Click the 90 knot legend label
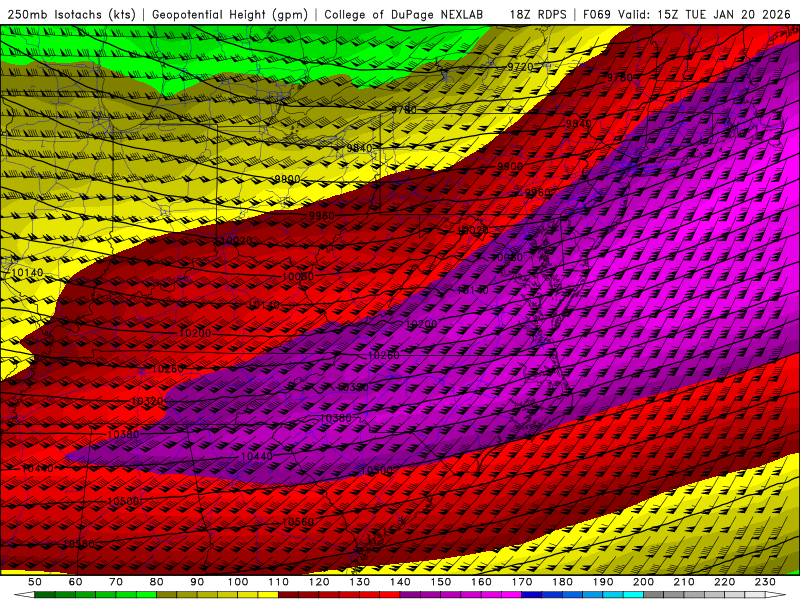 [197, 582]
